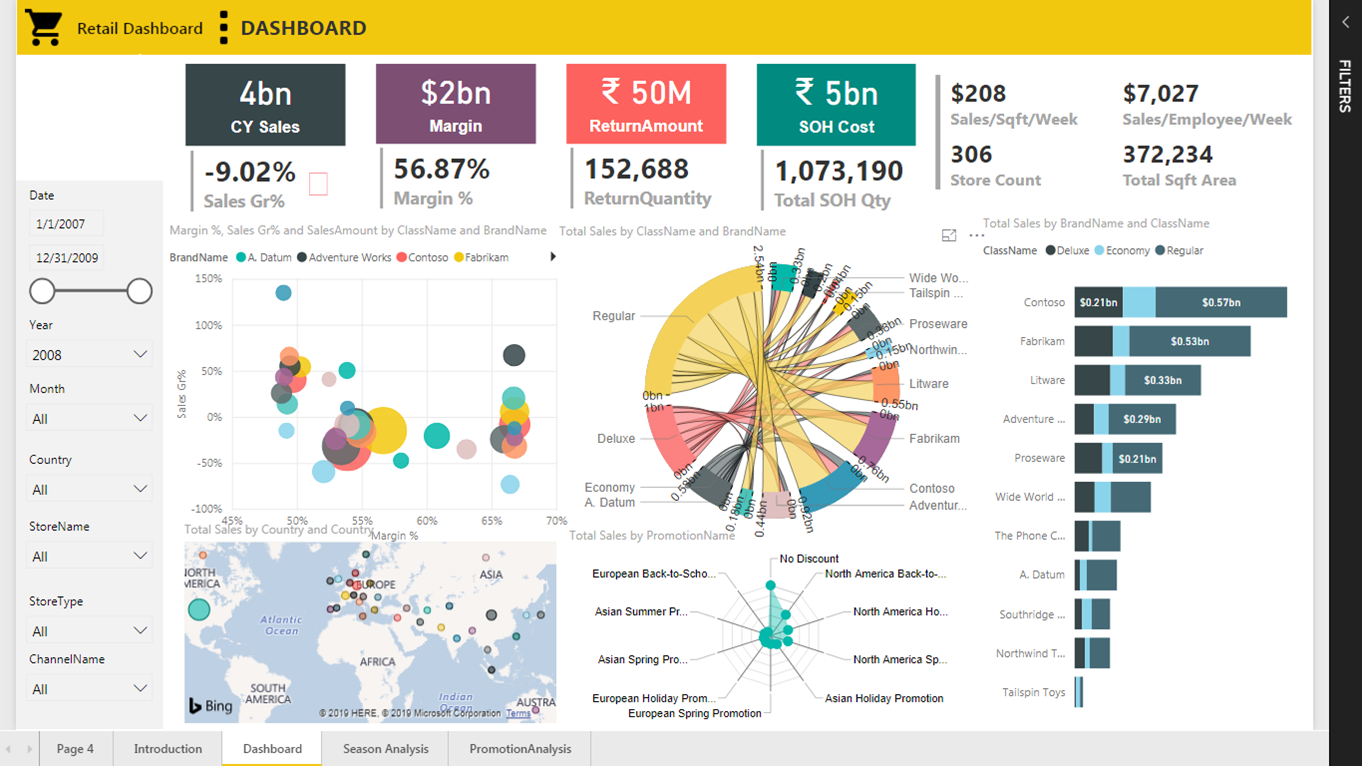
Task: Click the left handle of date slider
Action: click(x=42, y=291)
